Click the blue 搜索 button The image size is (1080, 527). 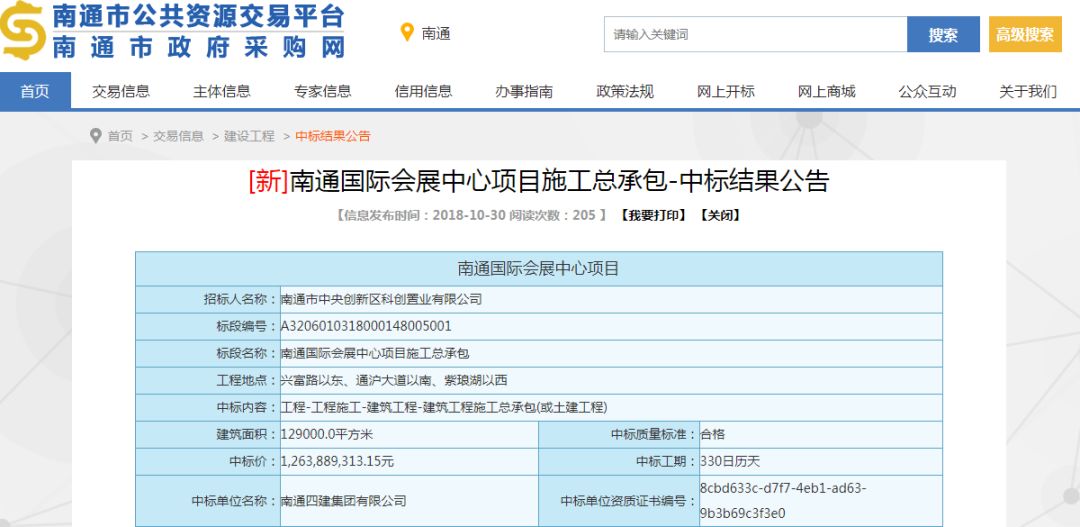pyautogui.click(x=943, y=34)
